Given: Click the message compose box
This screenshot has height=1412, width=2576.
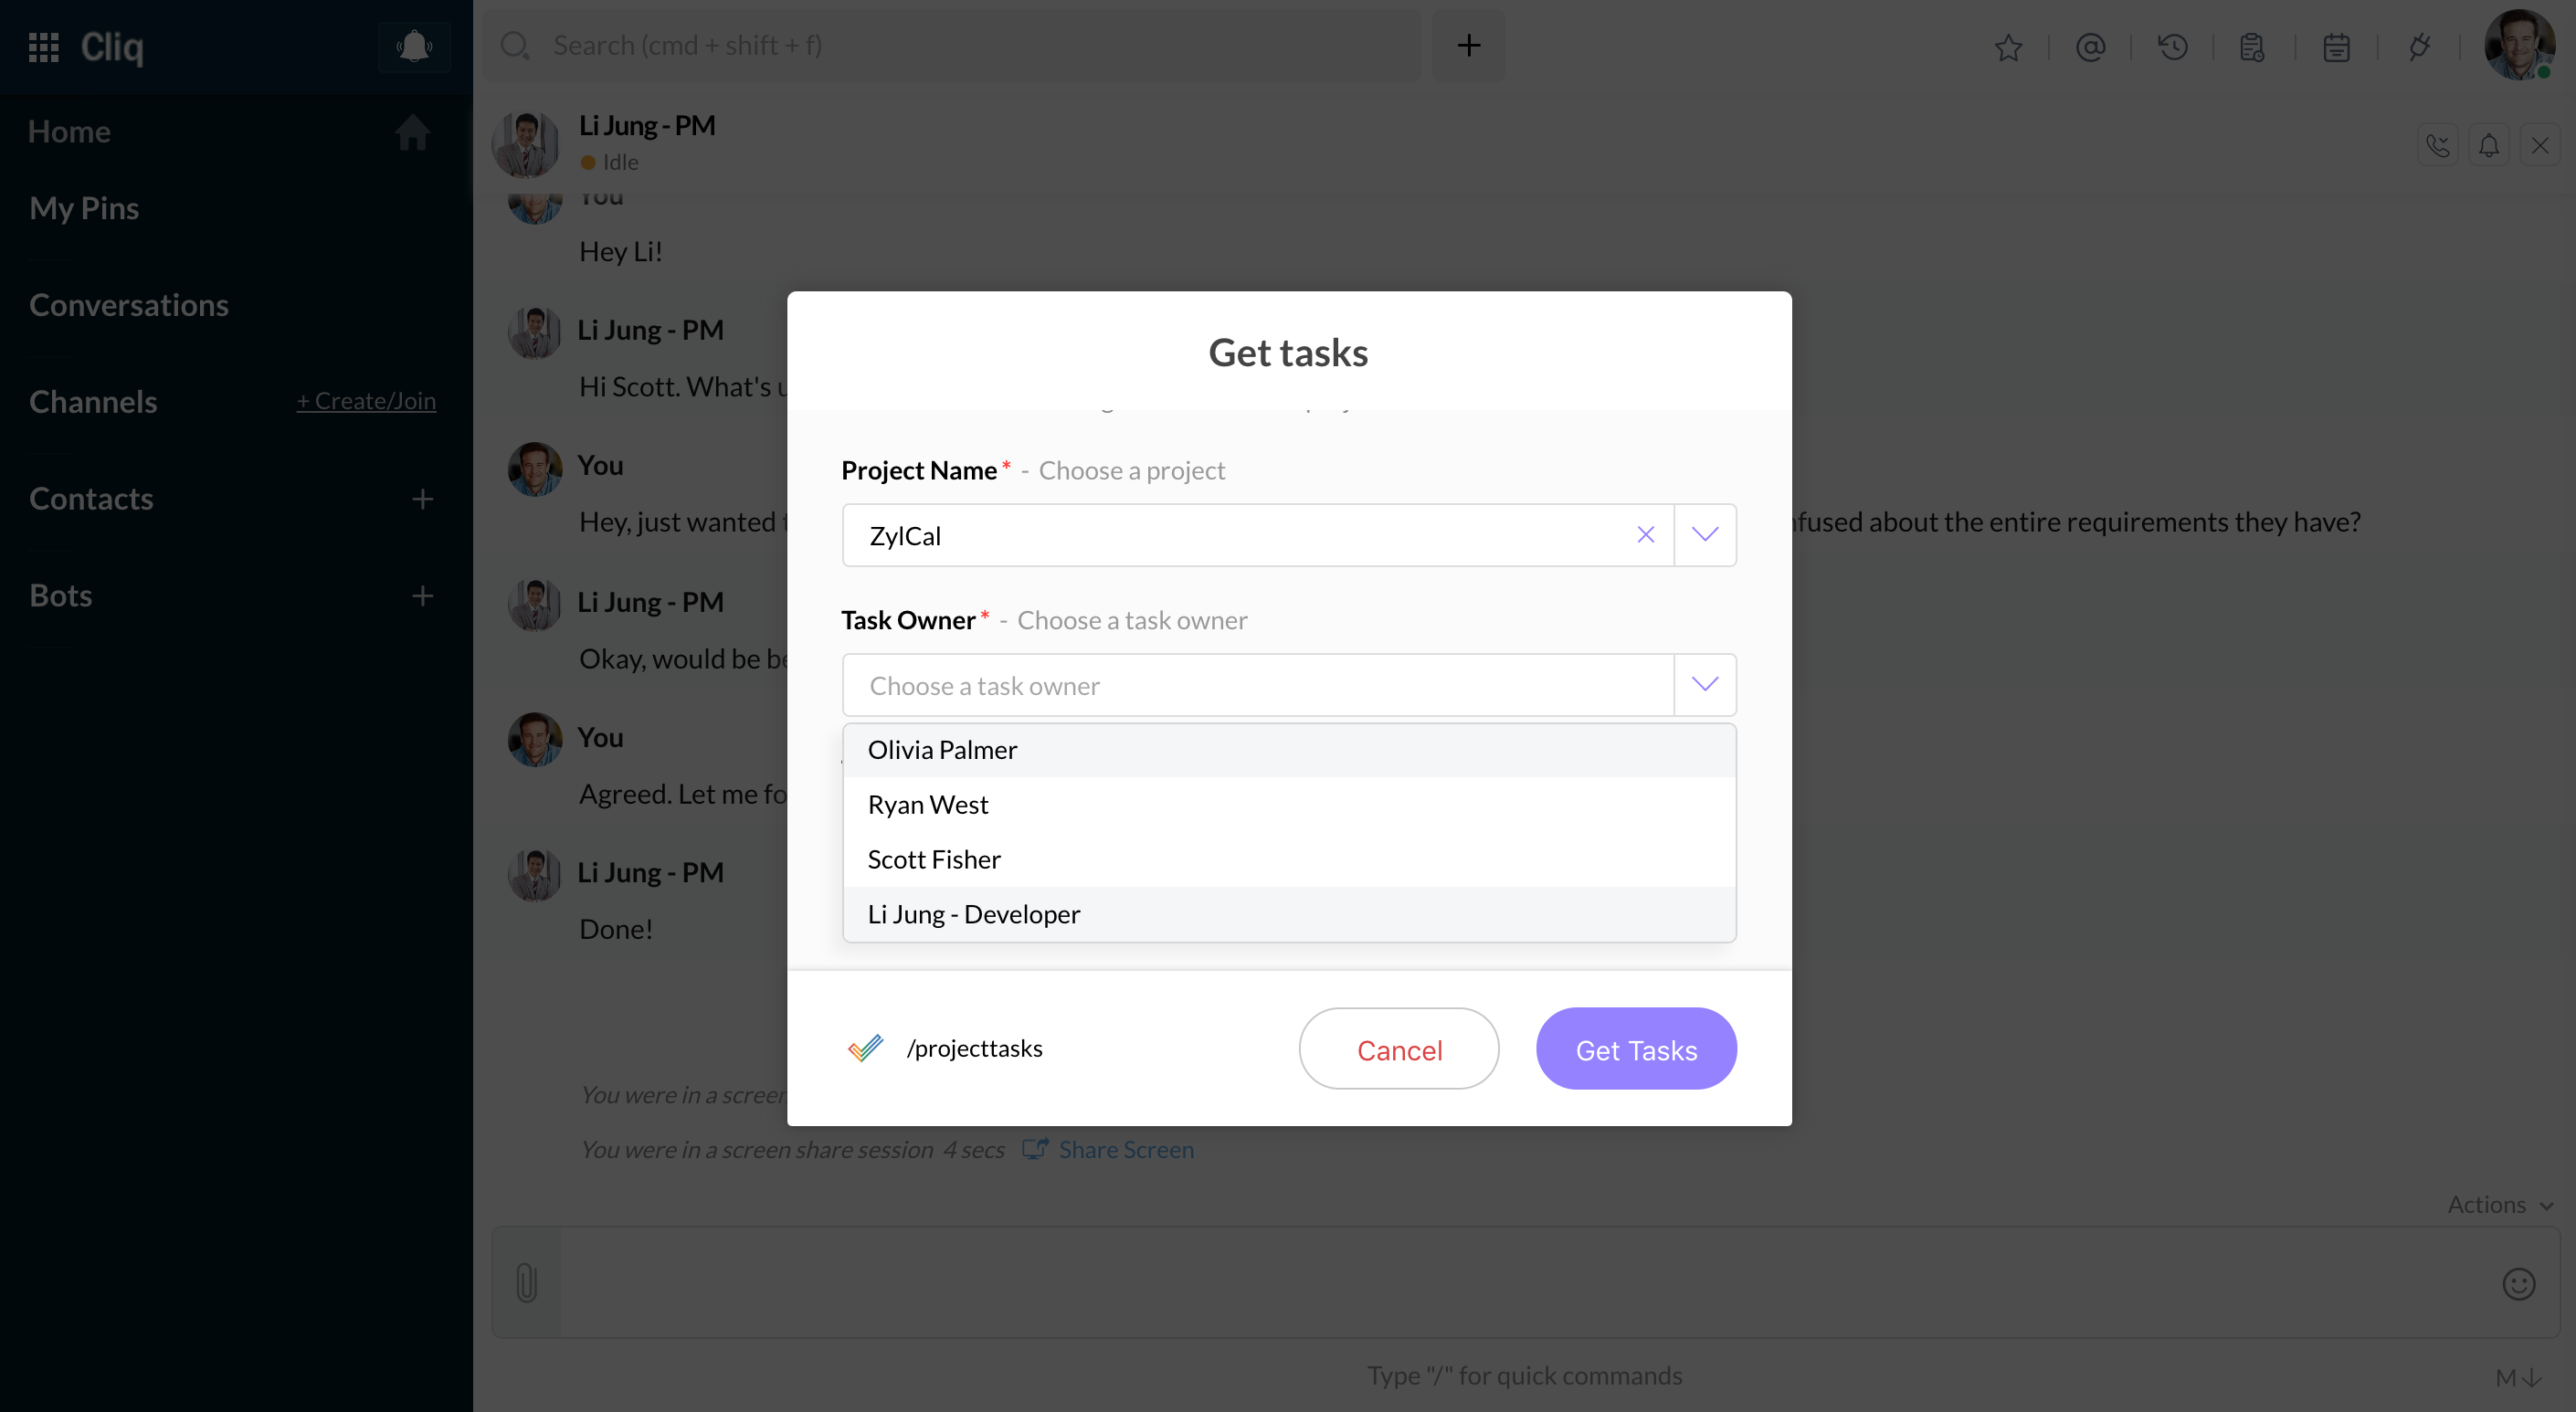Looking at the screenshot, I should click(x=1525, y=1283).
